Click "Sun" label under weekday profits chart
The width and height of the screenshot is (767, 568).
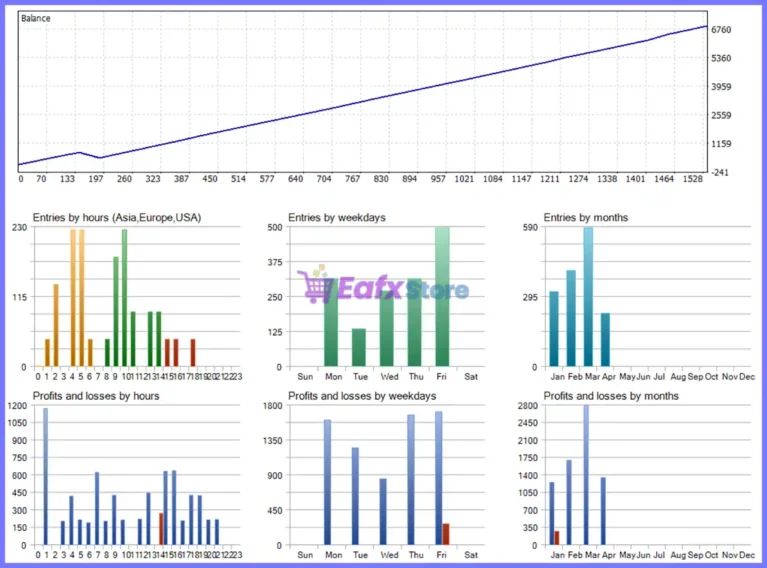pos(305,555)
